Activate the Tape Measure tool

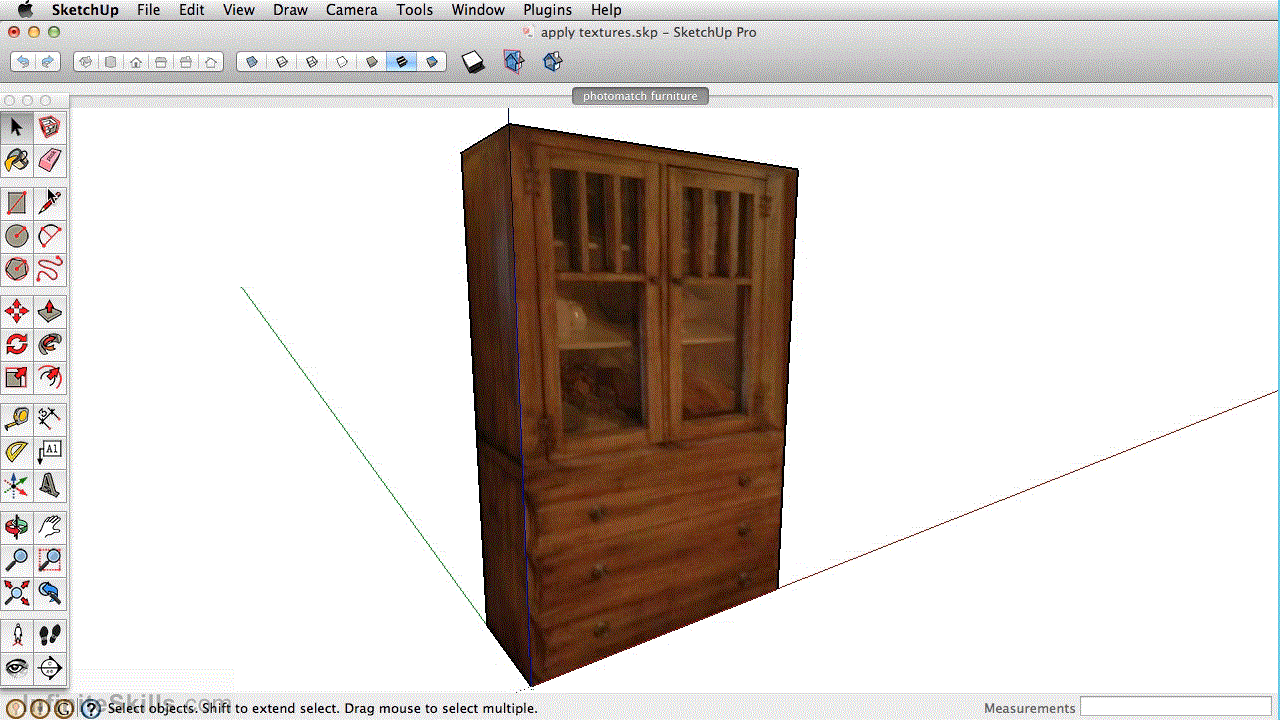coord(17,419)
